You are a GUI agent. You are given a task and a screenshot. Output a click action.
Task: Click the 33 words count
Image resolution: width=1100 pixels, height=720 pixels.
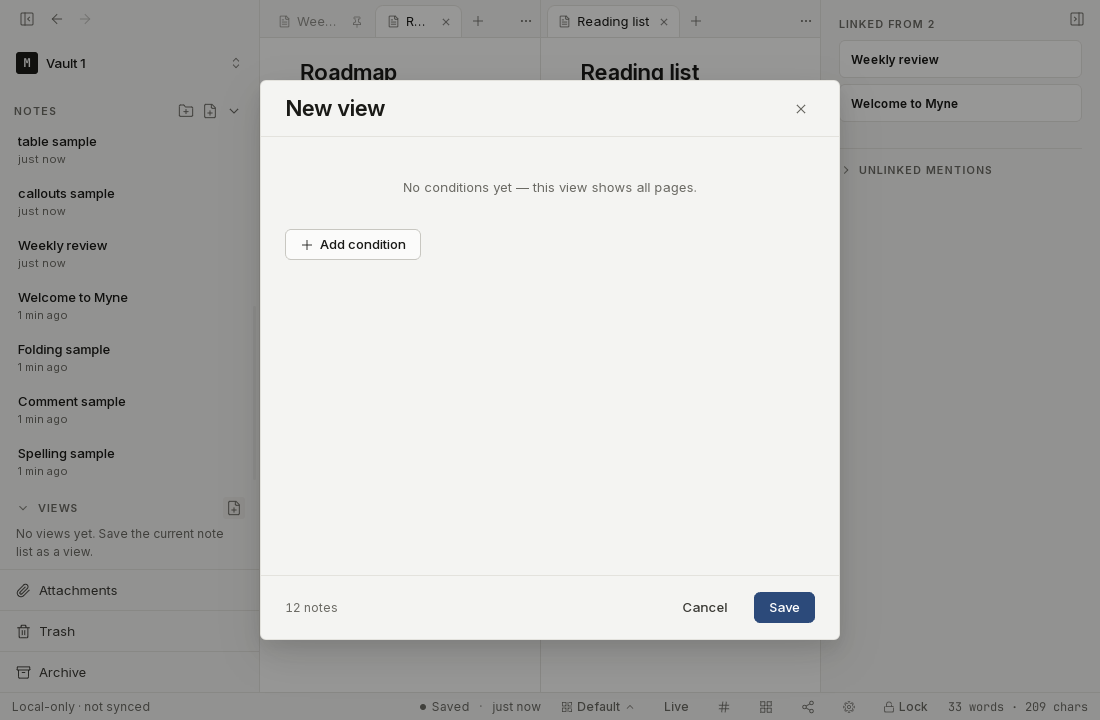point(975,707)
